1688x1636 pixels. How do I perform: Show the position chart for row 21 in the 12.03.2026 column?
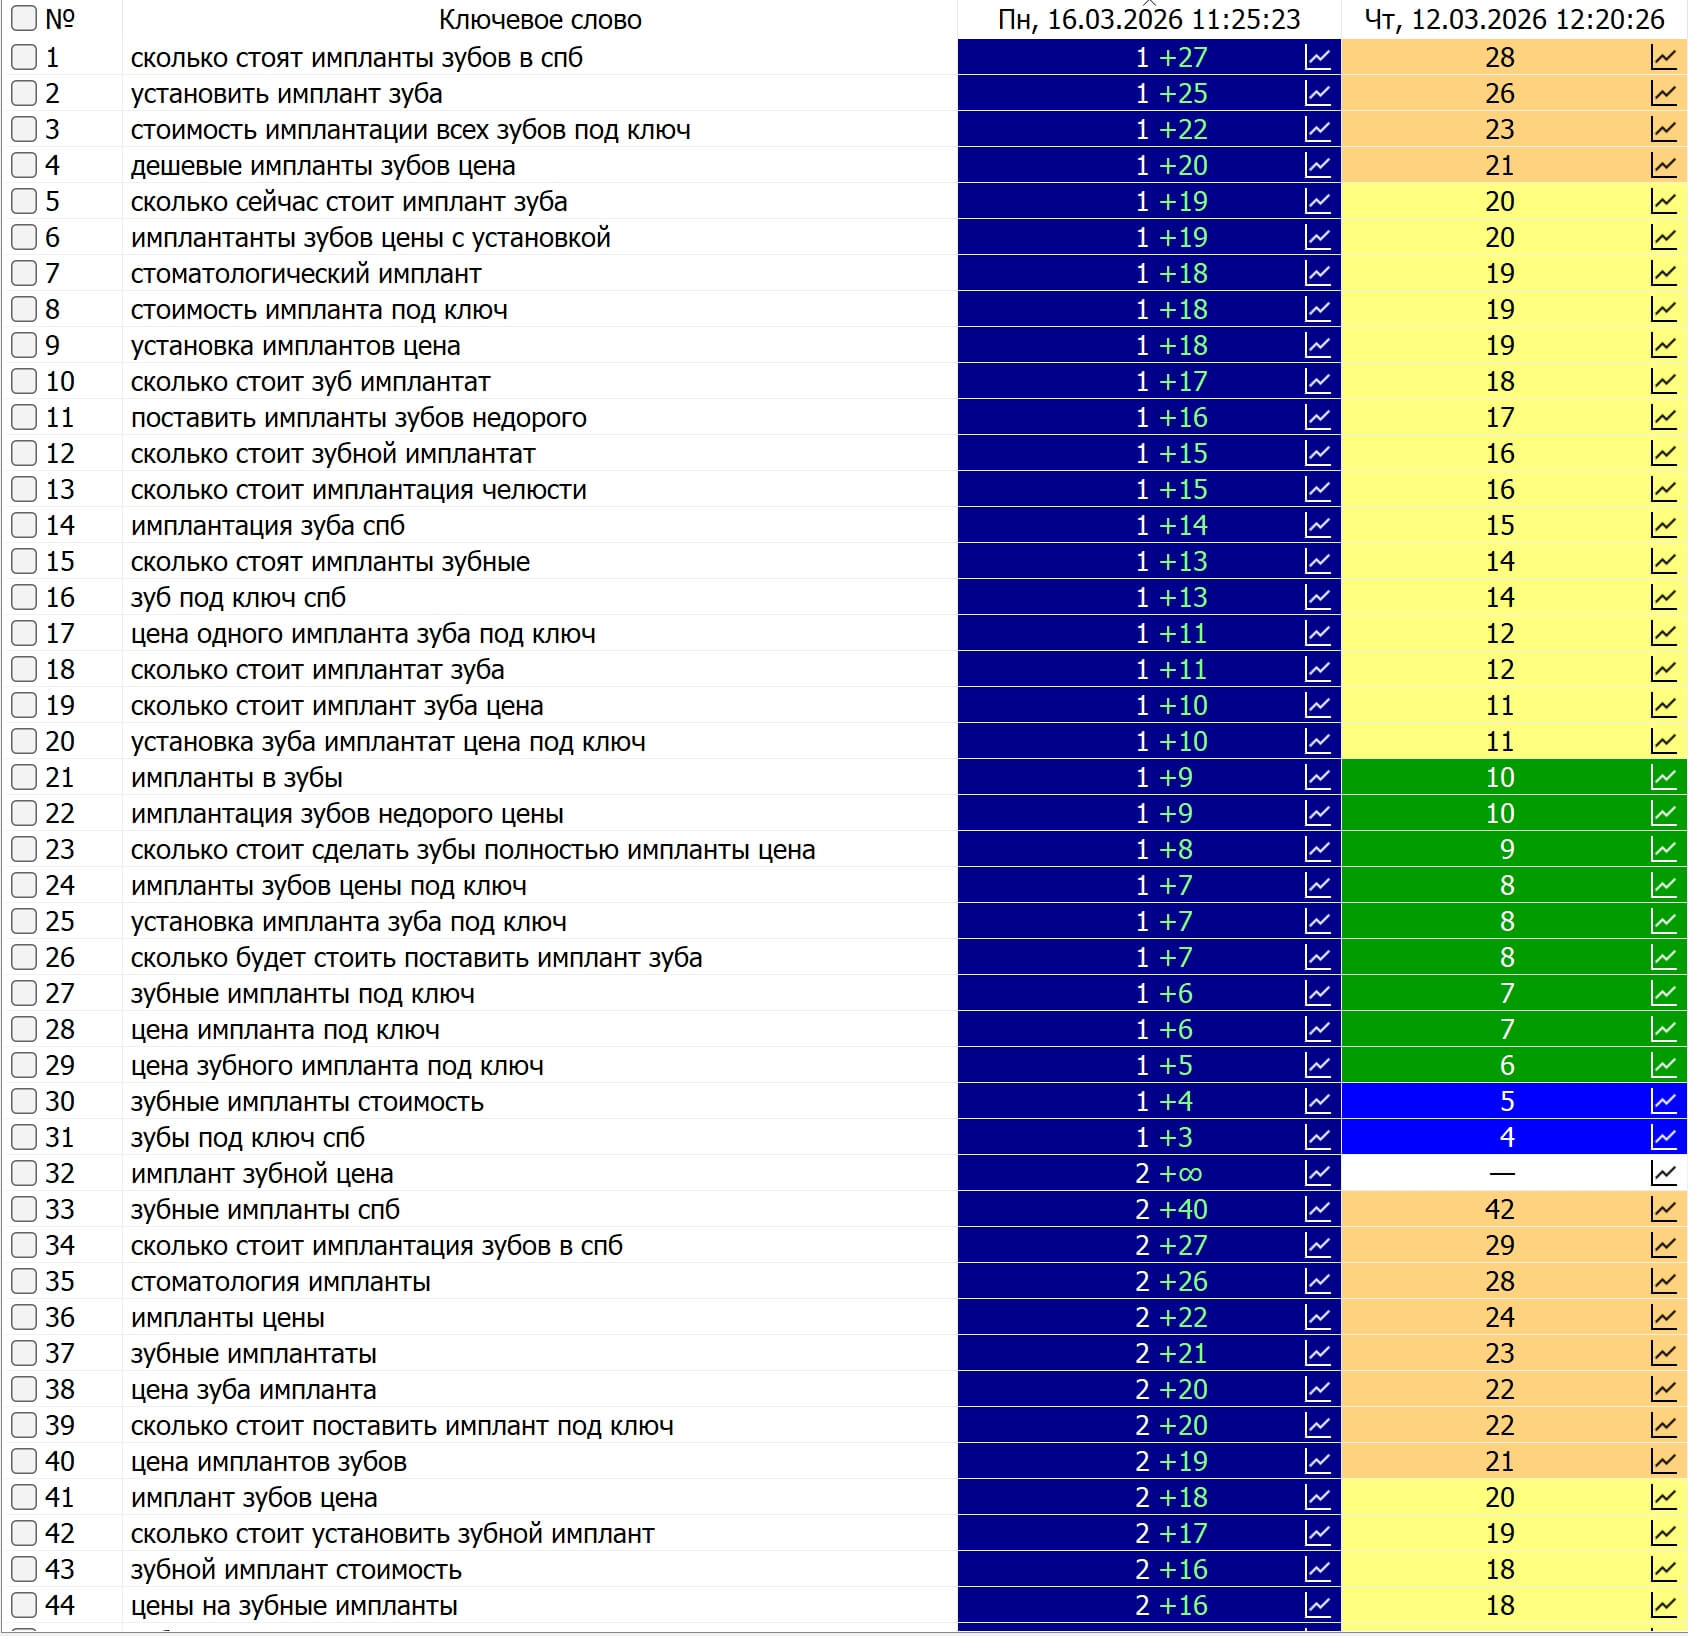tap(1663, 778)
